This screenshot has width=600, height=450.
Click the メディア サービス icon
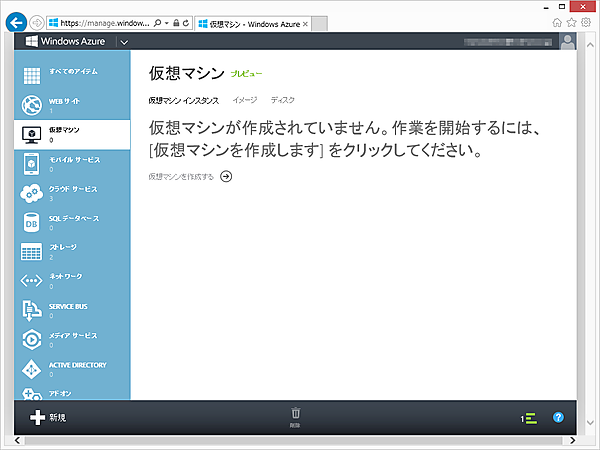coord(31,340)
